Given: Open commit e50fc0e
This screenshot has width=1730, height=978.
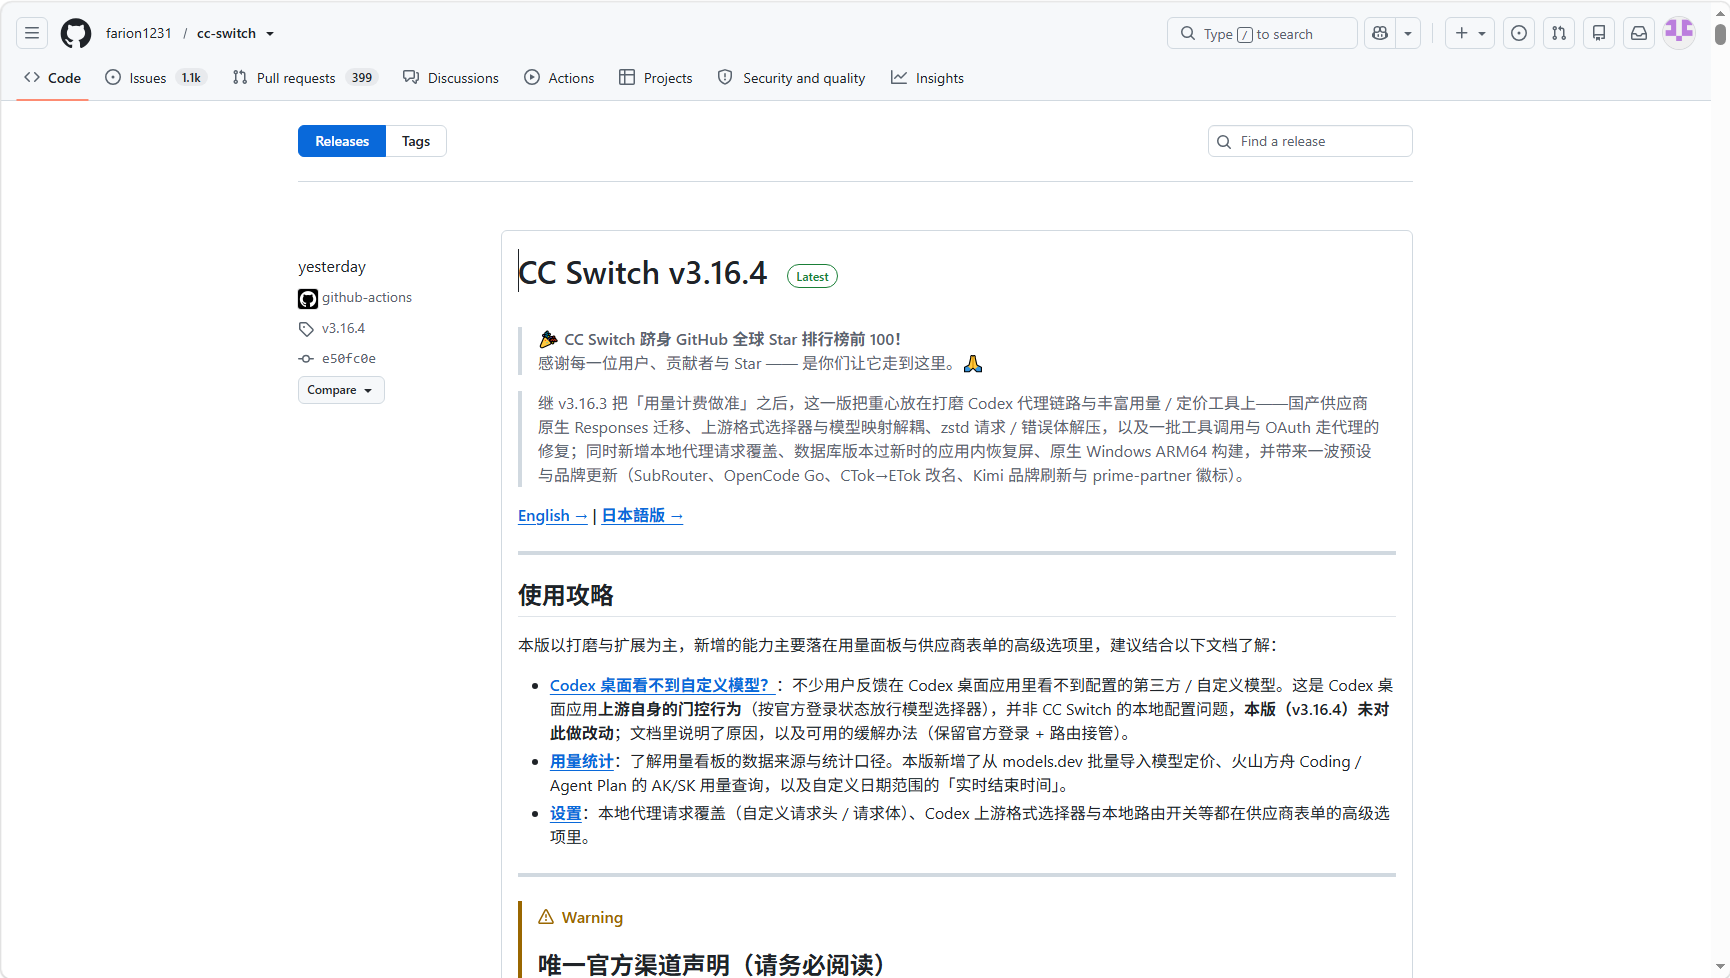Looking at the screenshot, I should (348, 358).
